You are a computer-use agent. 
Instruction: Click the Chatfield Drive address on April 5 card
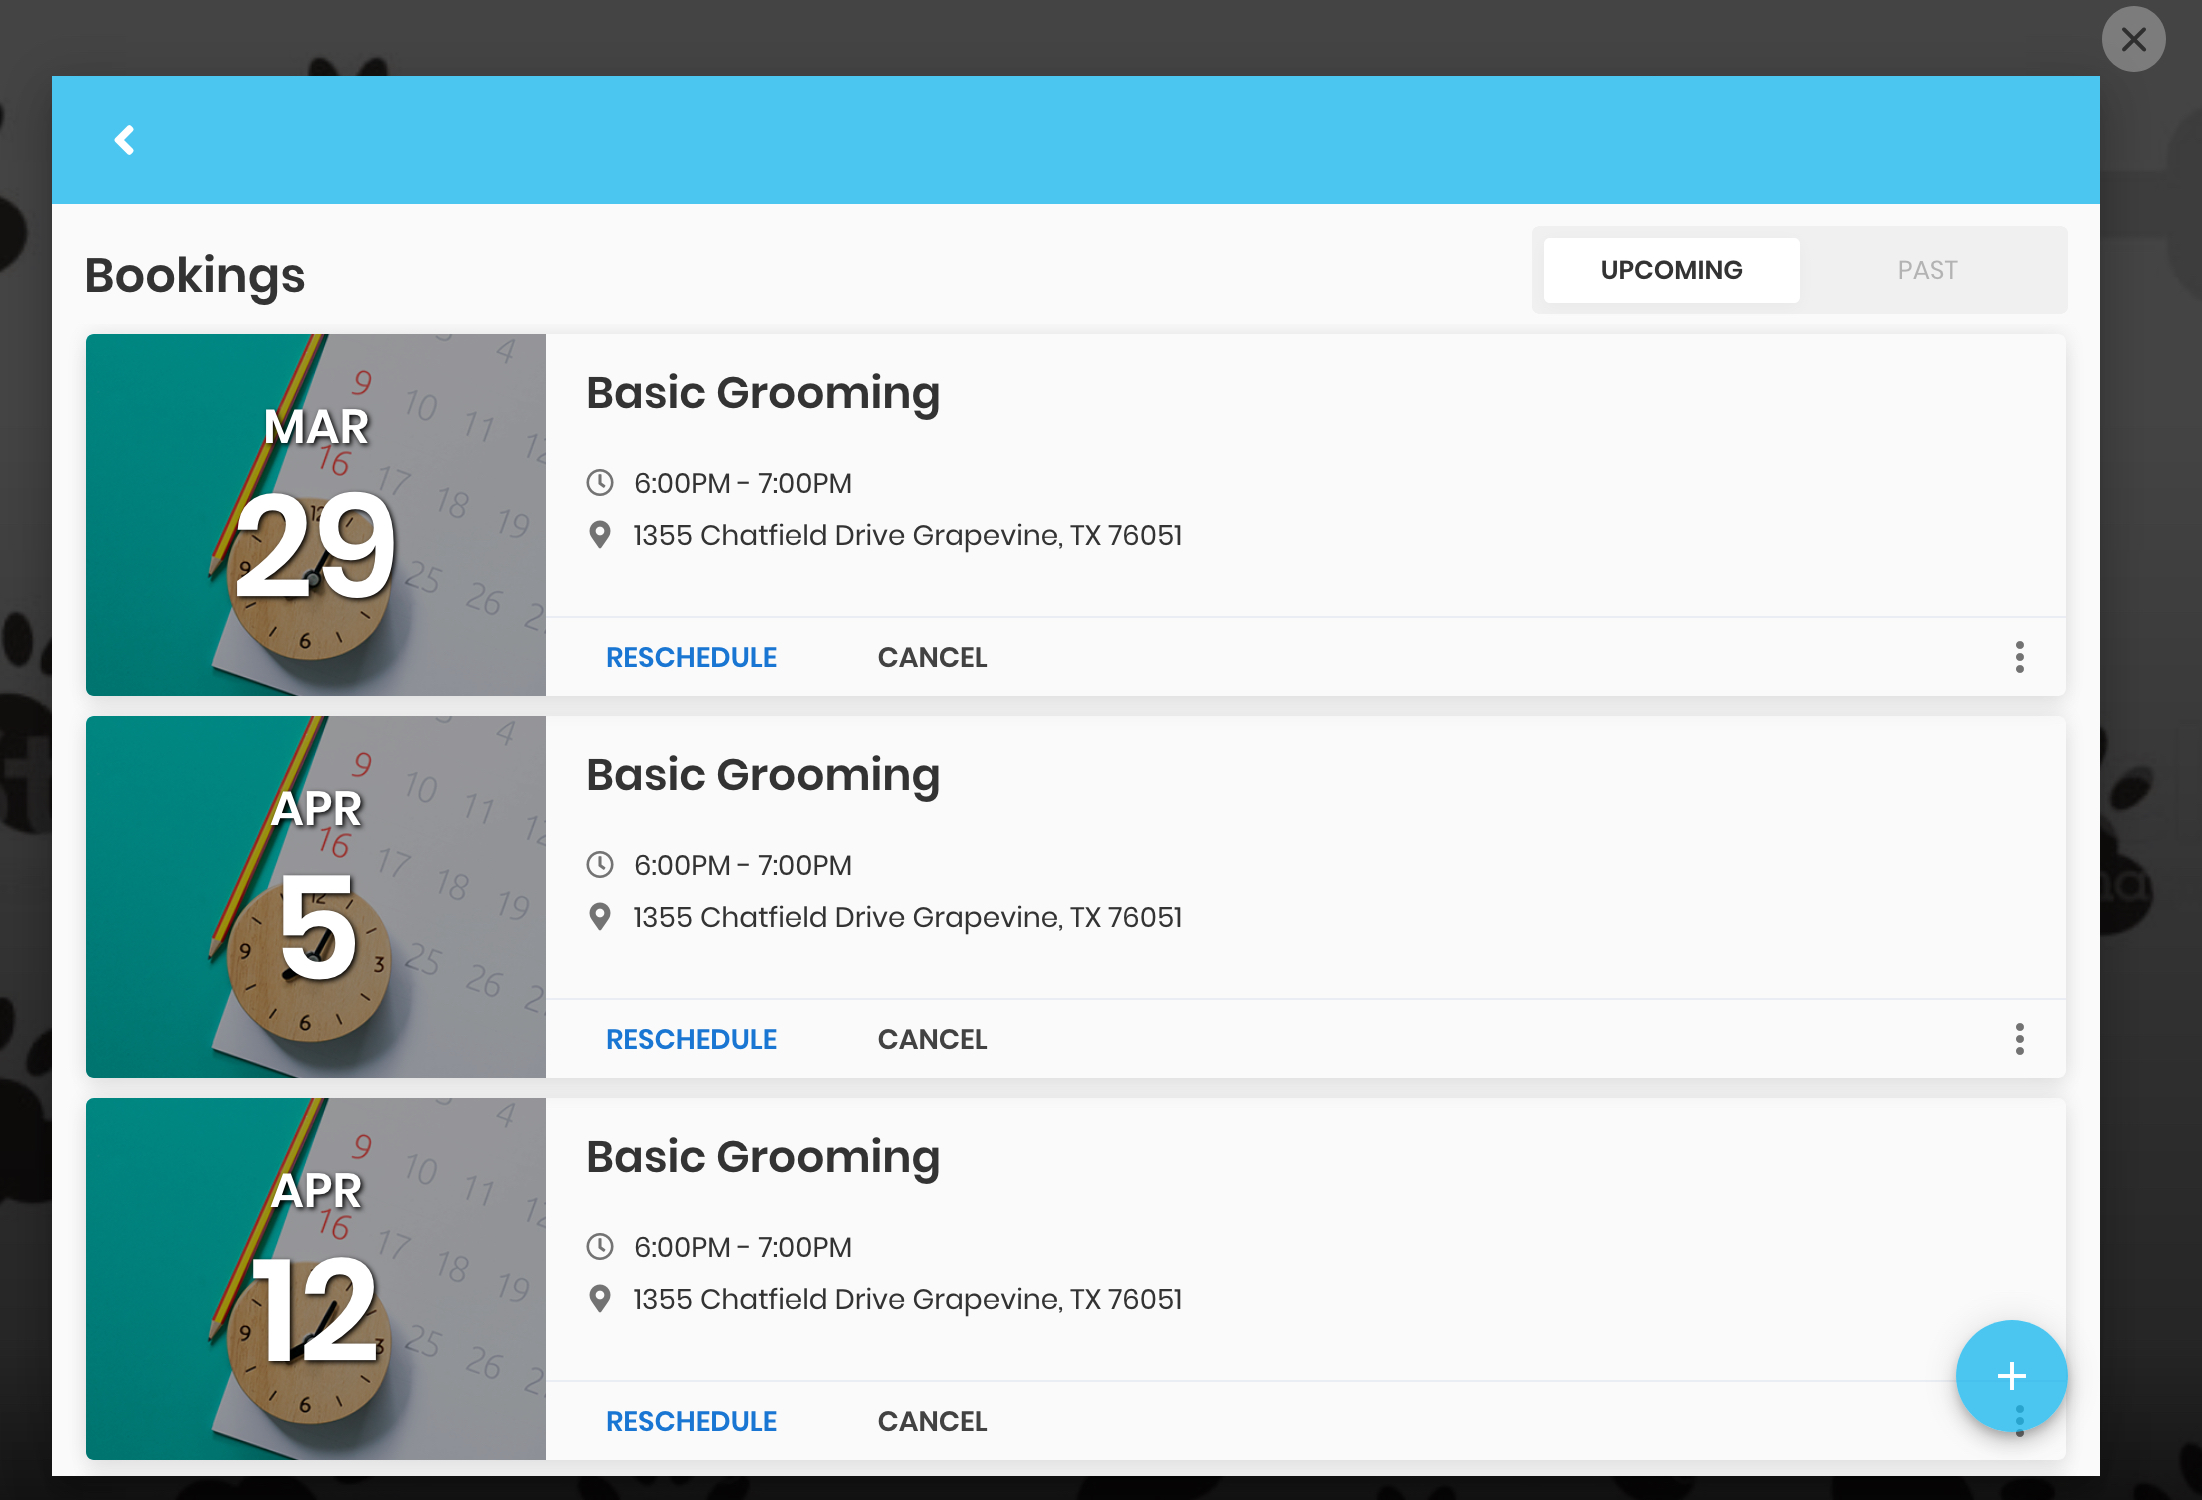908,917
